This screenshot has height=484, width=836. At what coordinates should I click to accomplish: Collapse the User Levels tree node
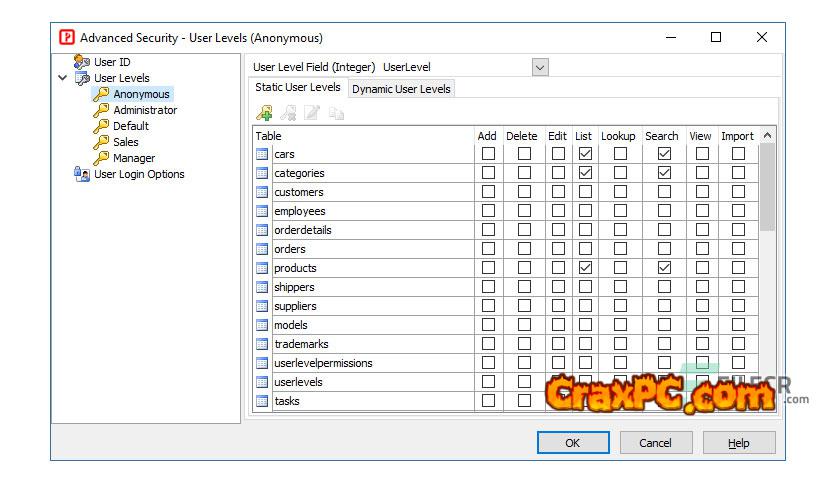pyautogui.click(x=64, y=78)
